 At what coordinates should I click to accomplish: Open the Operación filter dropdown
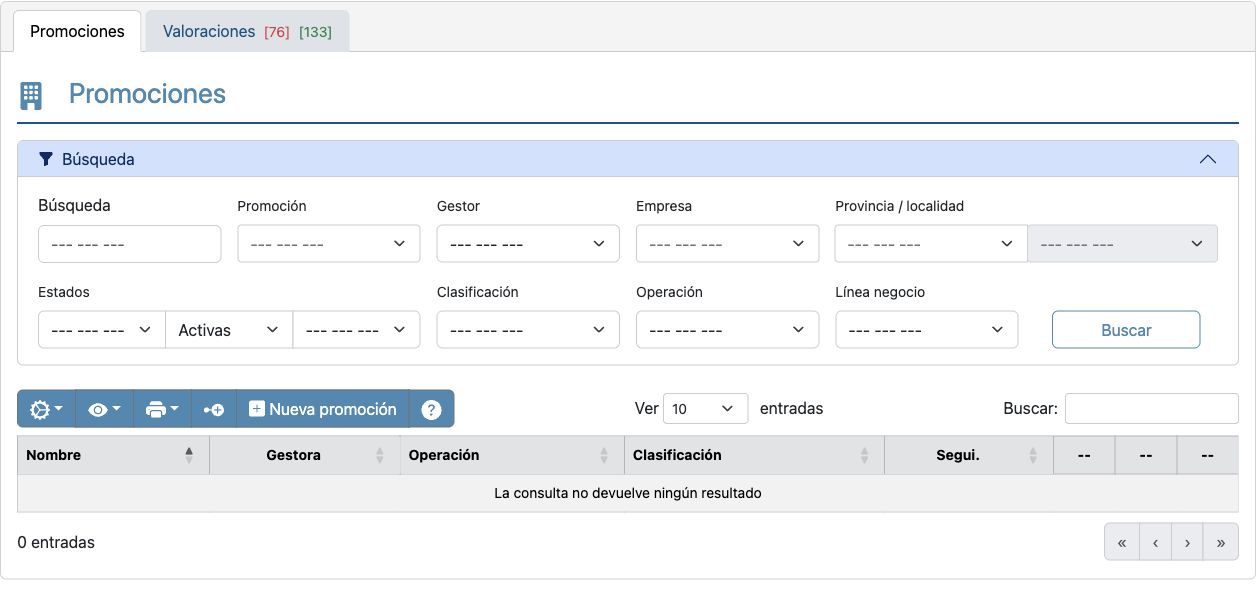pos(727,330)
